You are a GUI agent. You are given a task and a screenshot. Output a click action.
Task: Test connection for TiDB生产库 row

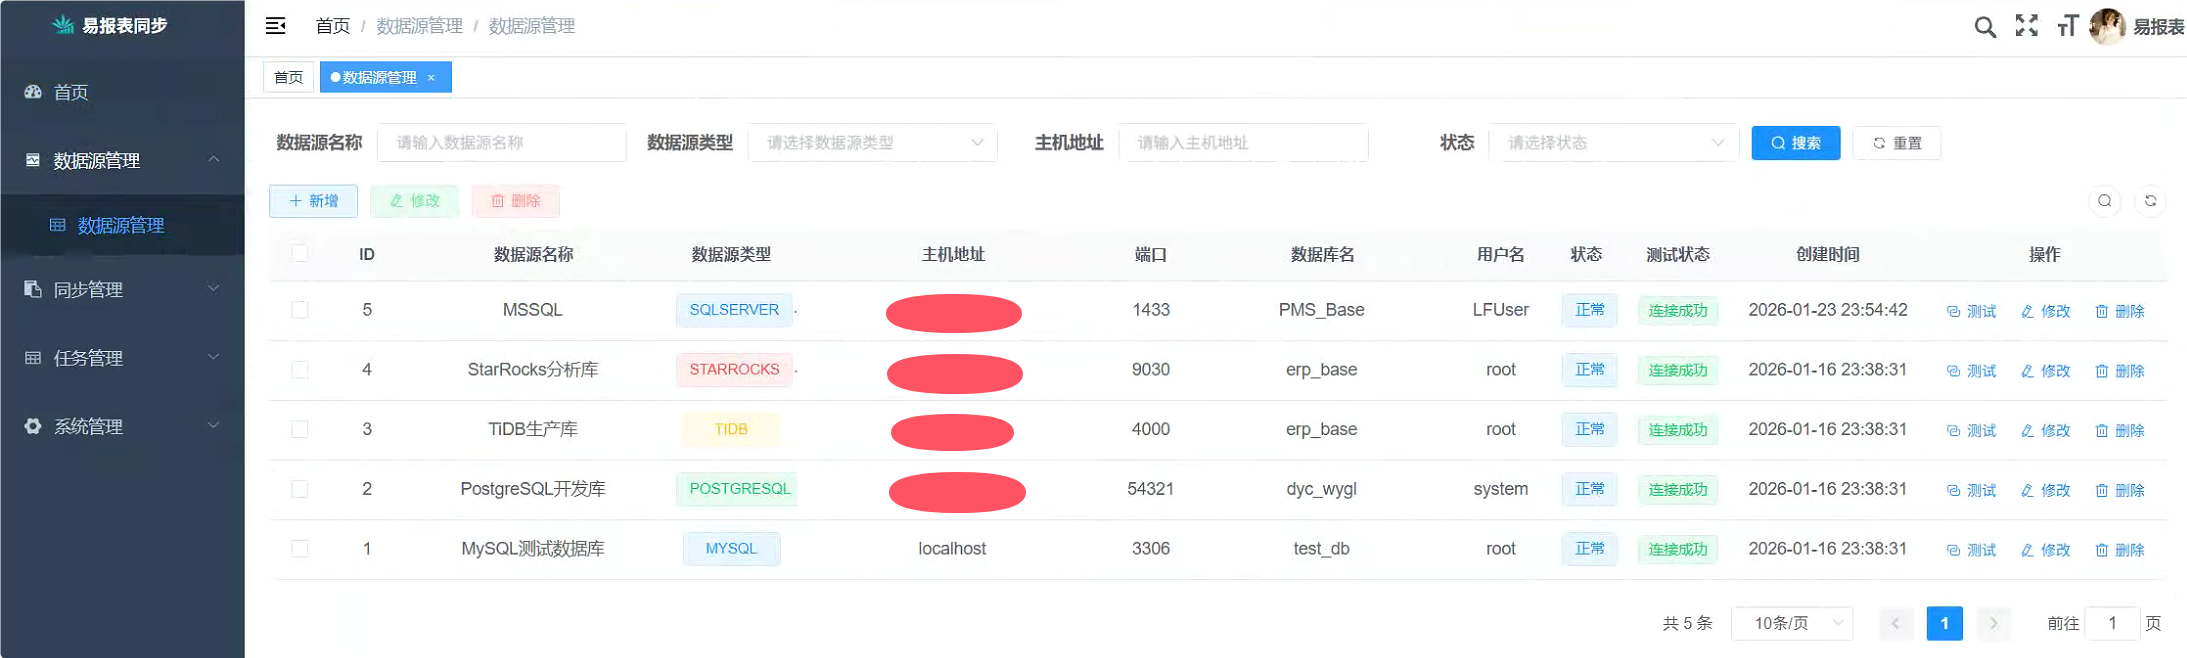point(1971,430)
